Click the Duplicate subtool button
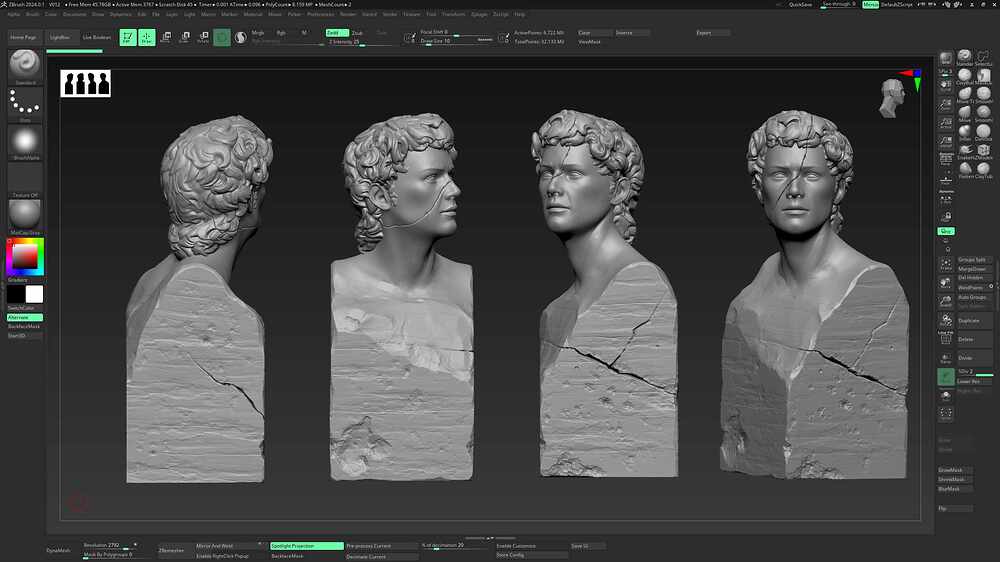The image size is (1000, 562). pyautogui.click(x=974, y=321)
